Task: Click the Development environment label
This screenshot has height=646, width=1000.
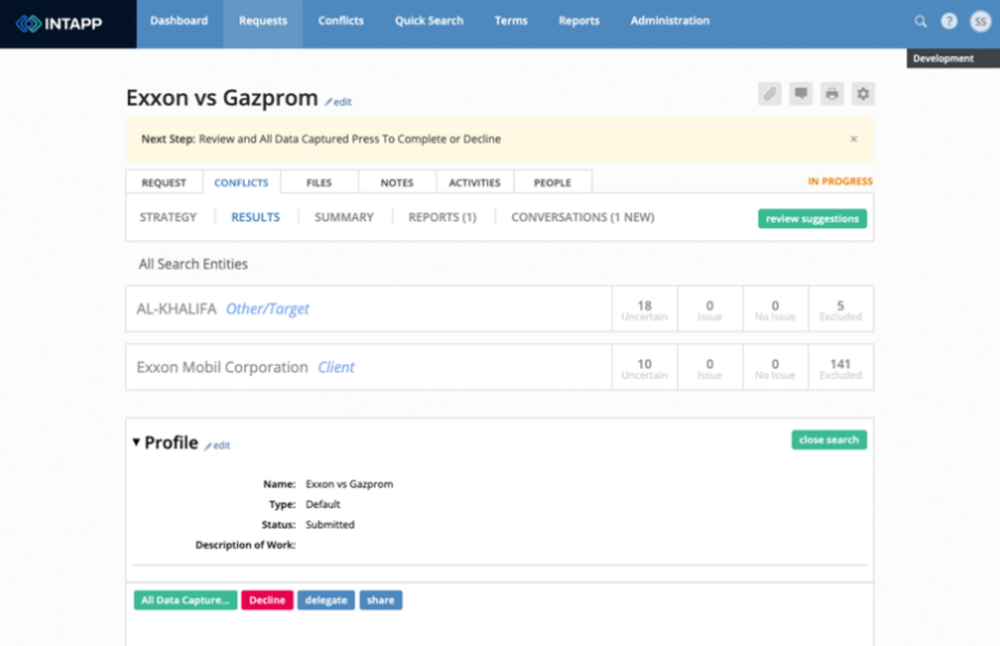Action: (953, 58)
